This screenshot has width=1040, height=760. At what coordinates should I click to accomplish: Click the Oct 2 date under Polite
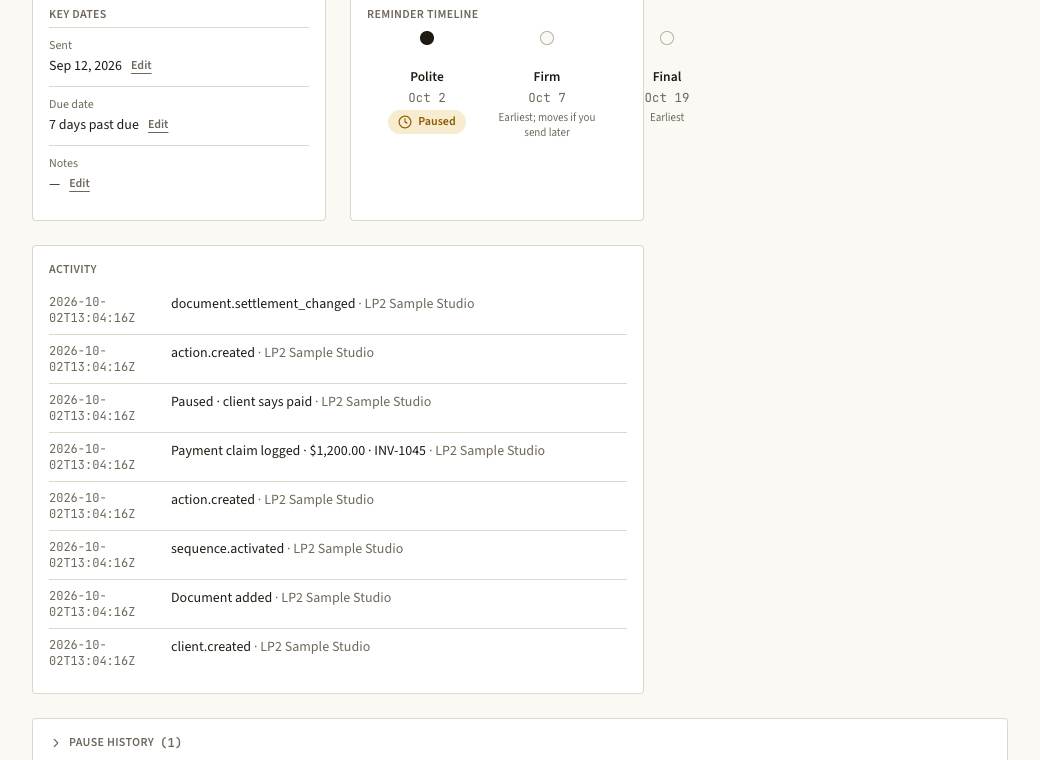(x=426, y=98)
